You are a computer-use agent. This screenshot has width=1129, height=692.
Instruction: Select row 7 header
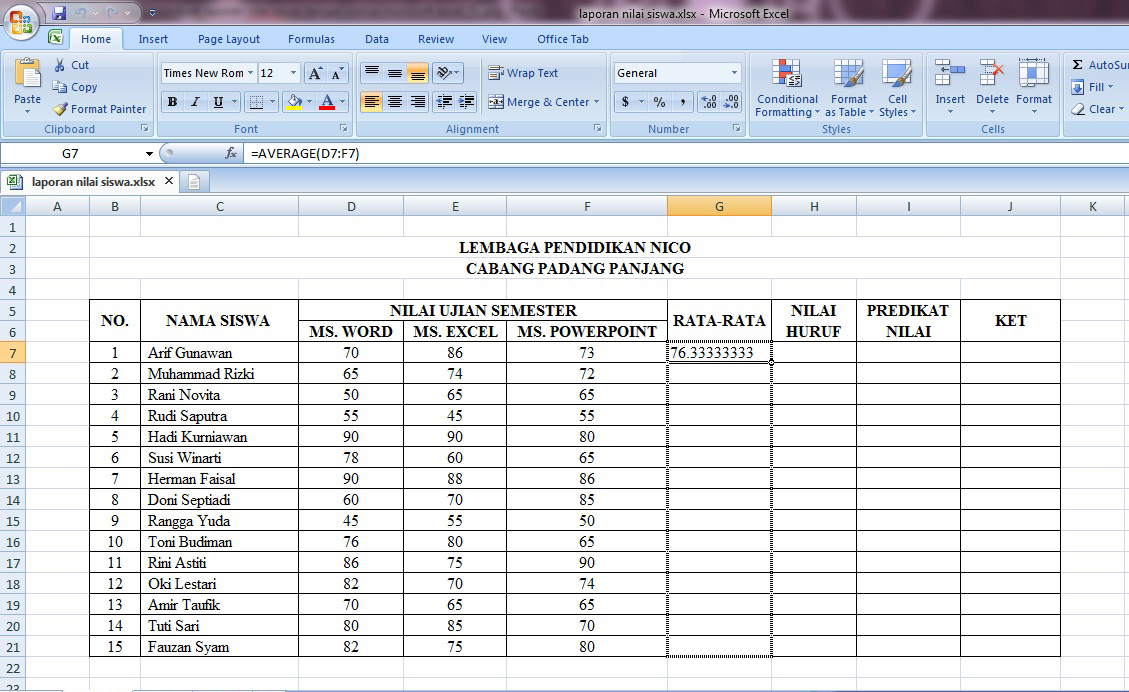pos(12,353)
